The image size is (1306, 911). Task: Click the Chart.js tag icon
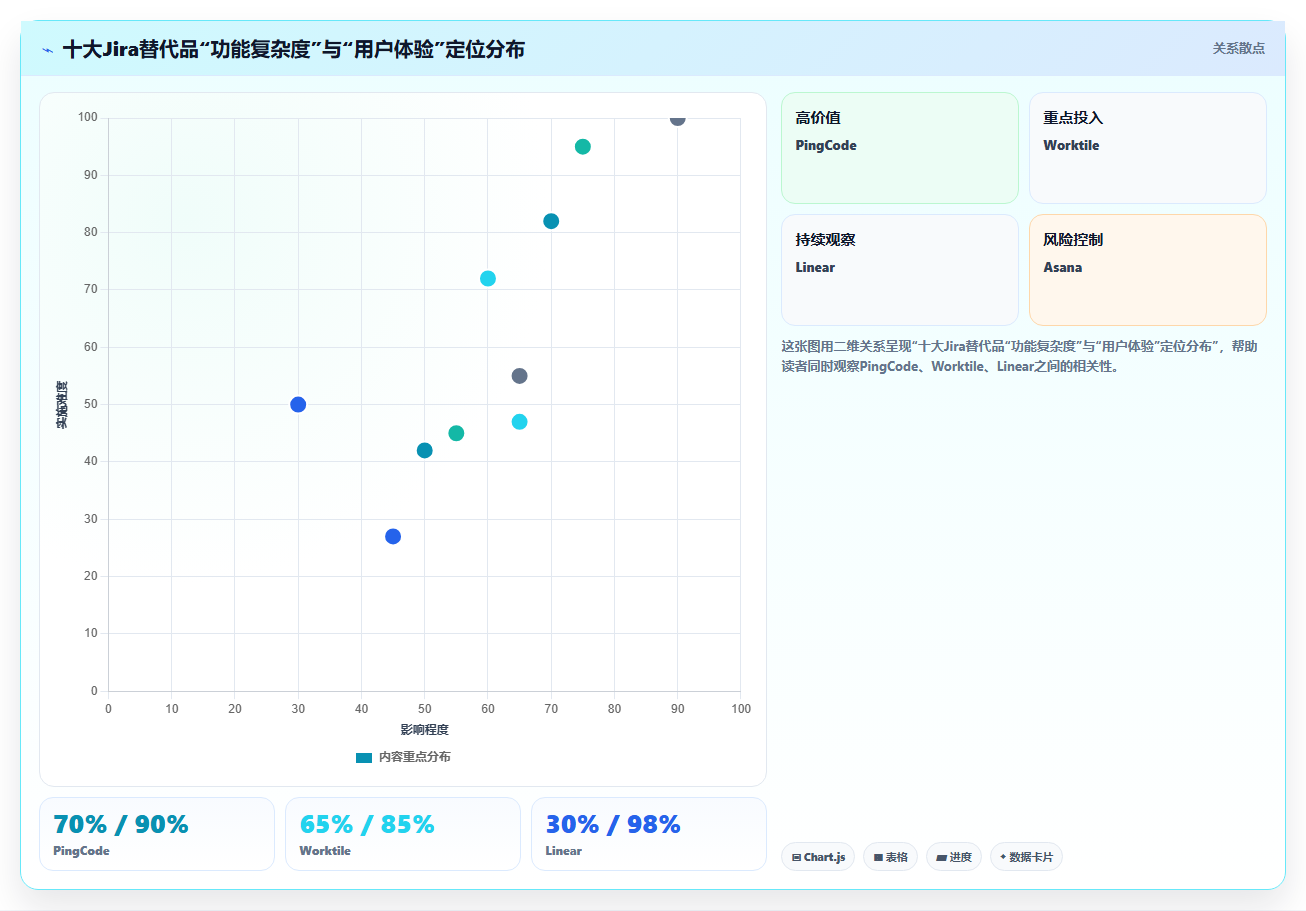coord(796,857)
